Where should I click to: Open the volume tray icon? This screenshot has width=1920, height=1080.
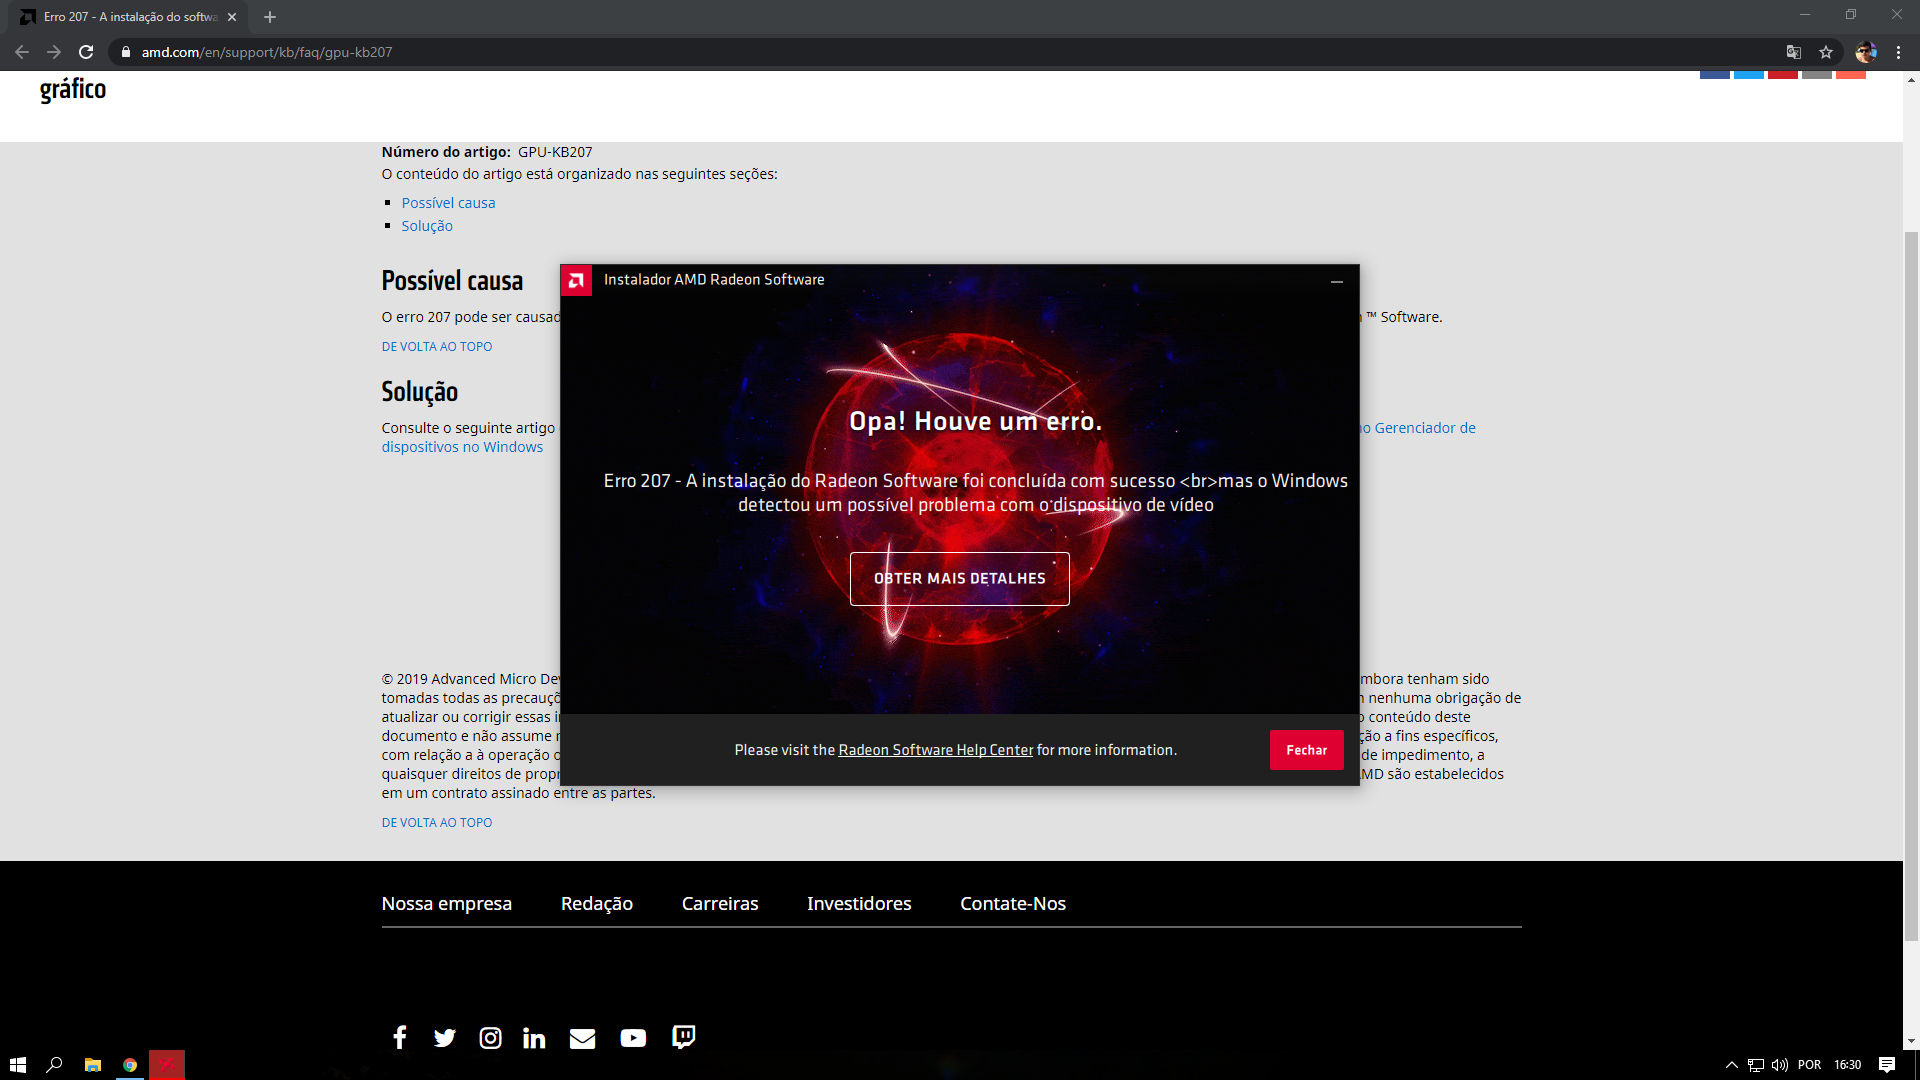pyautogui.click(x=1780, y=1065)
